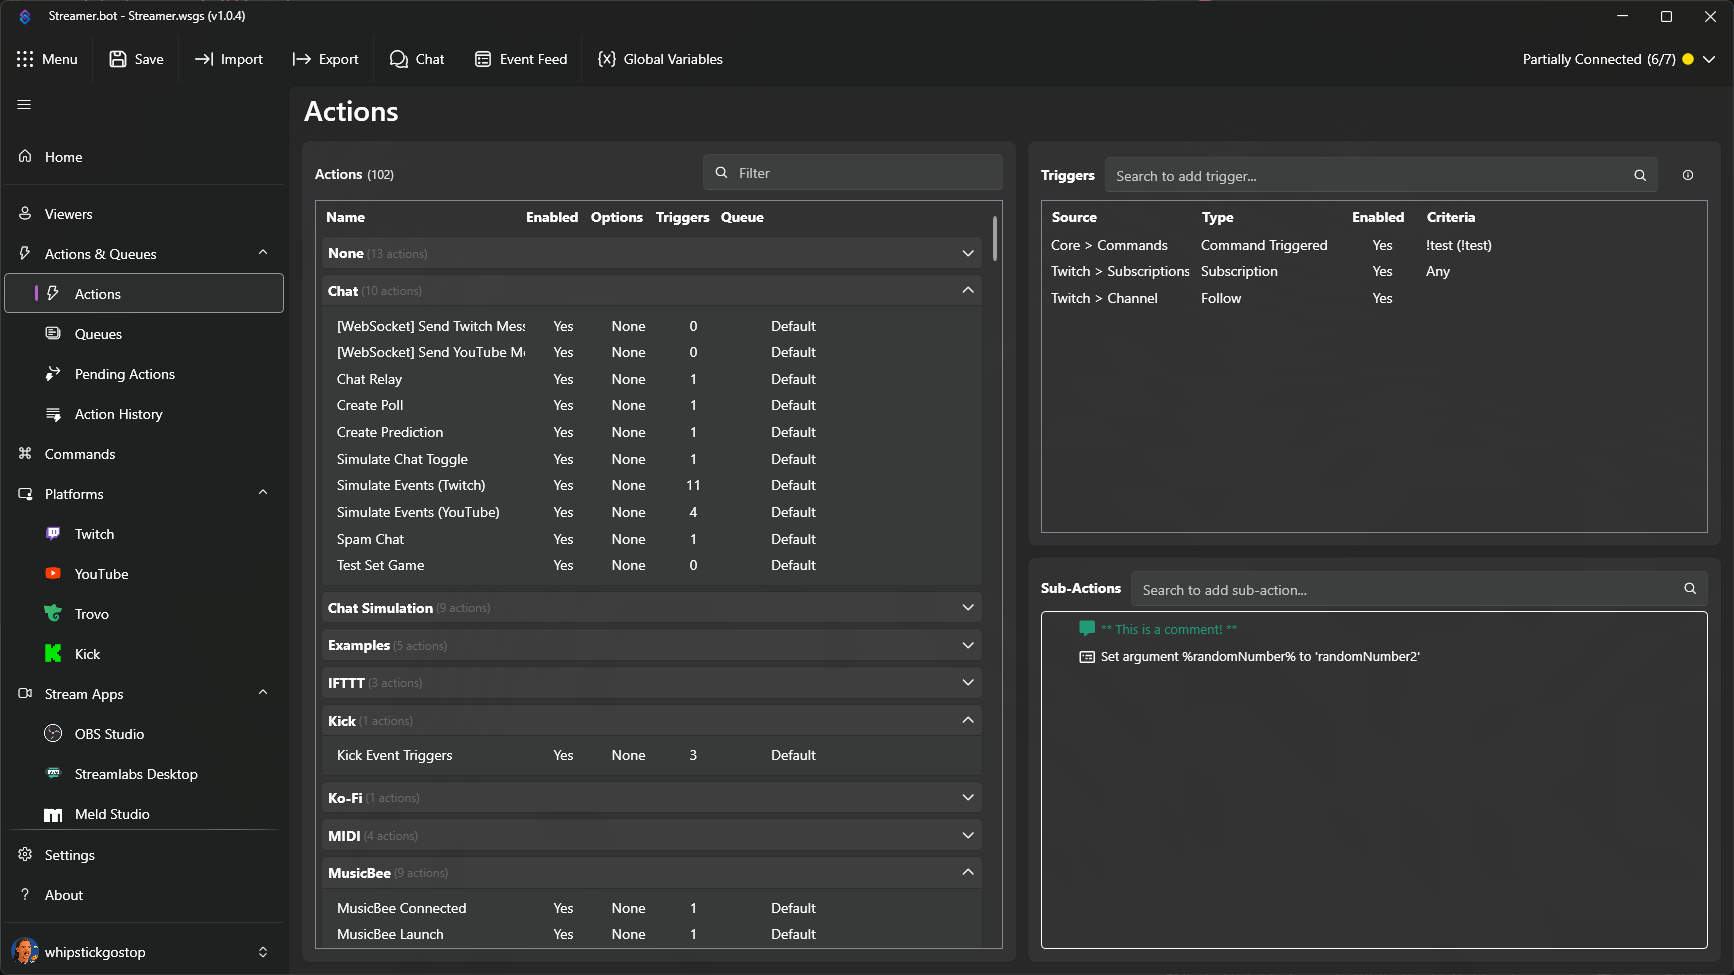Open the Chat window from the toolbar

(417, 59)
